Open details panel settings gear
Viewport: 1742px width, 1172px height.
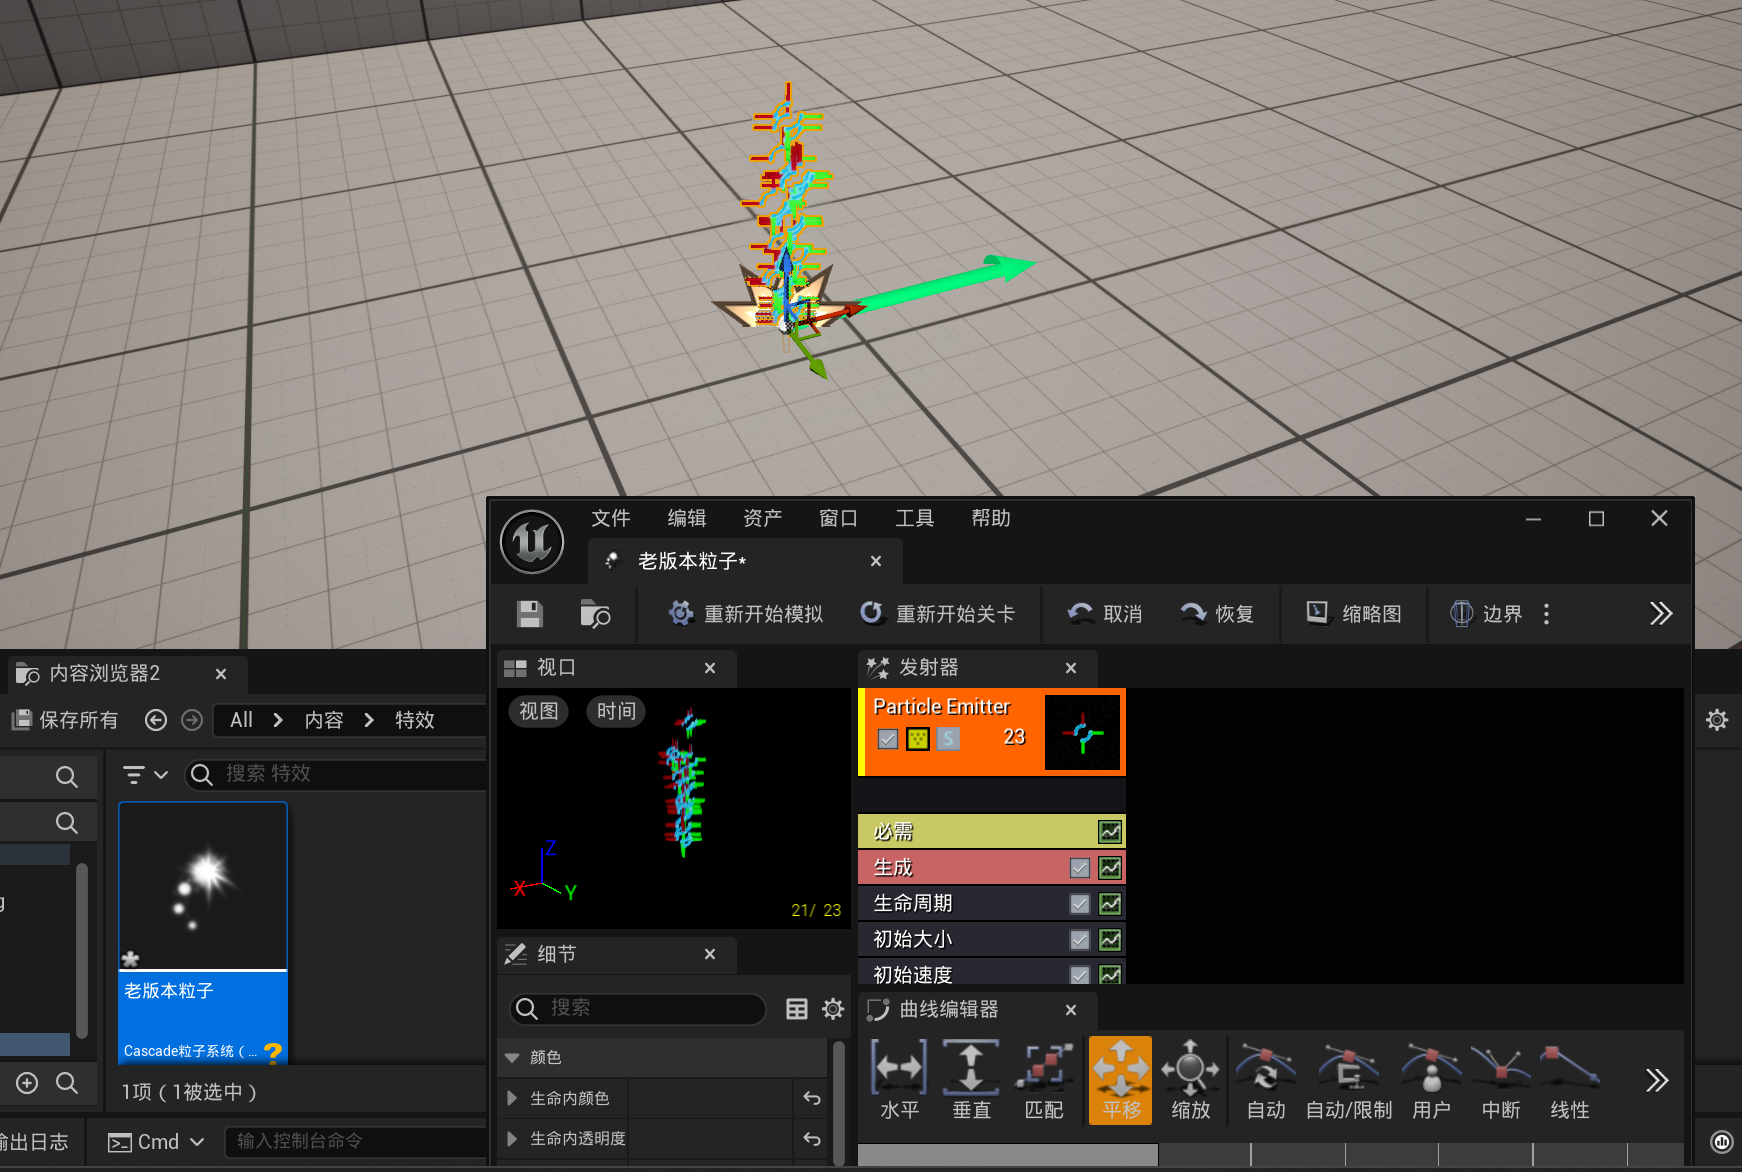pos(832,1009)
